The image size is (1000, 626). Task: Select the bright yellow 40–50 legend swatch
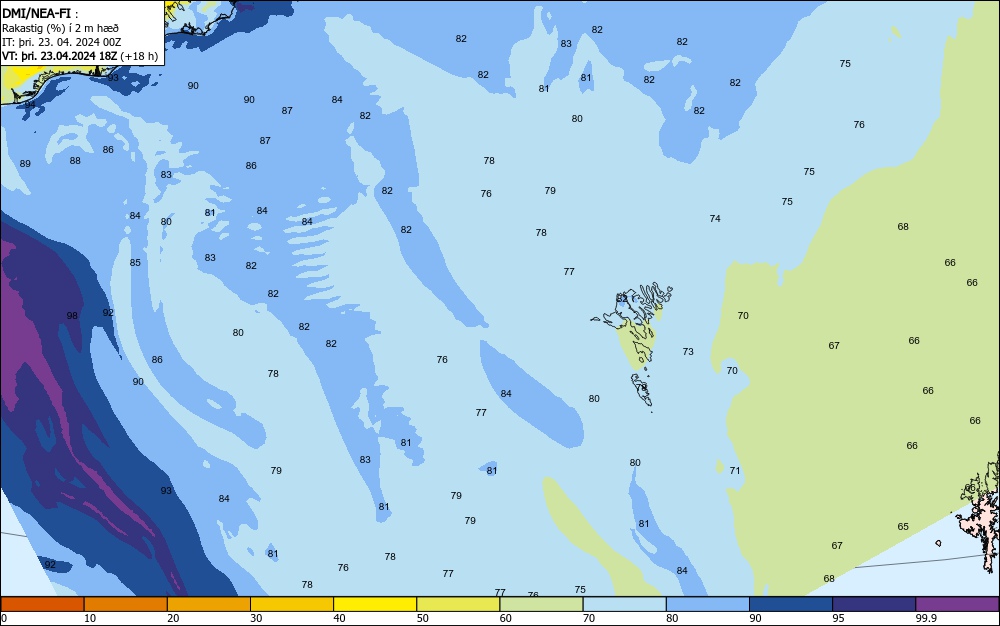[375, 604]
